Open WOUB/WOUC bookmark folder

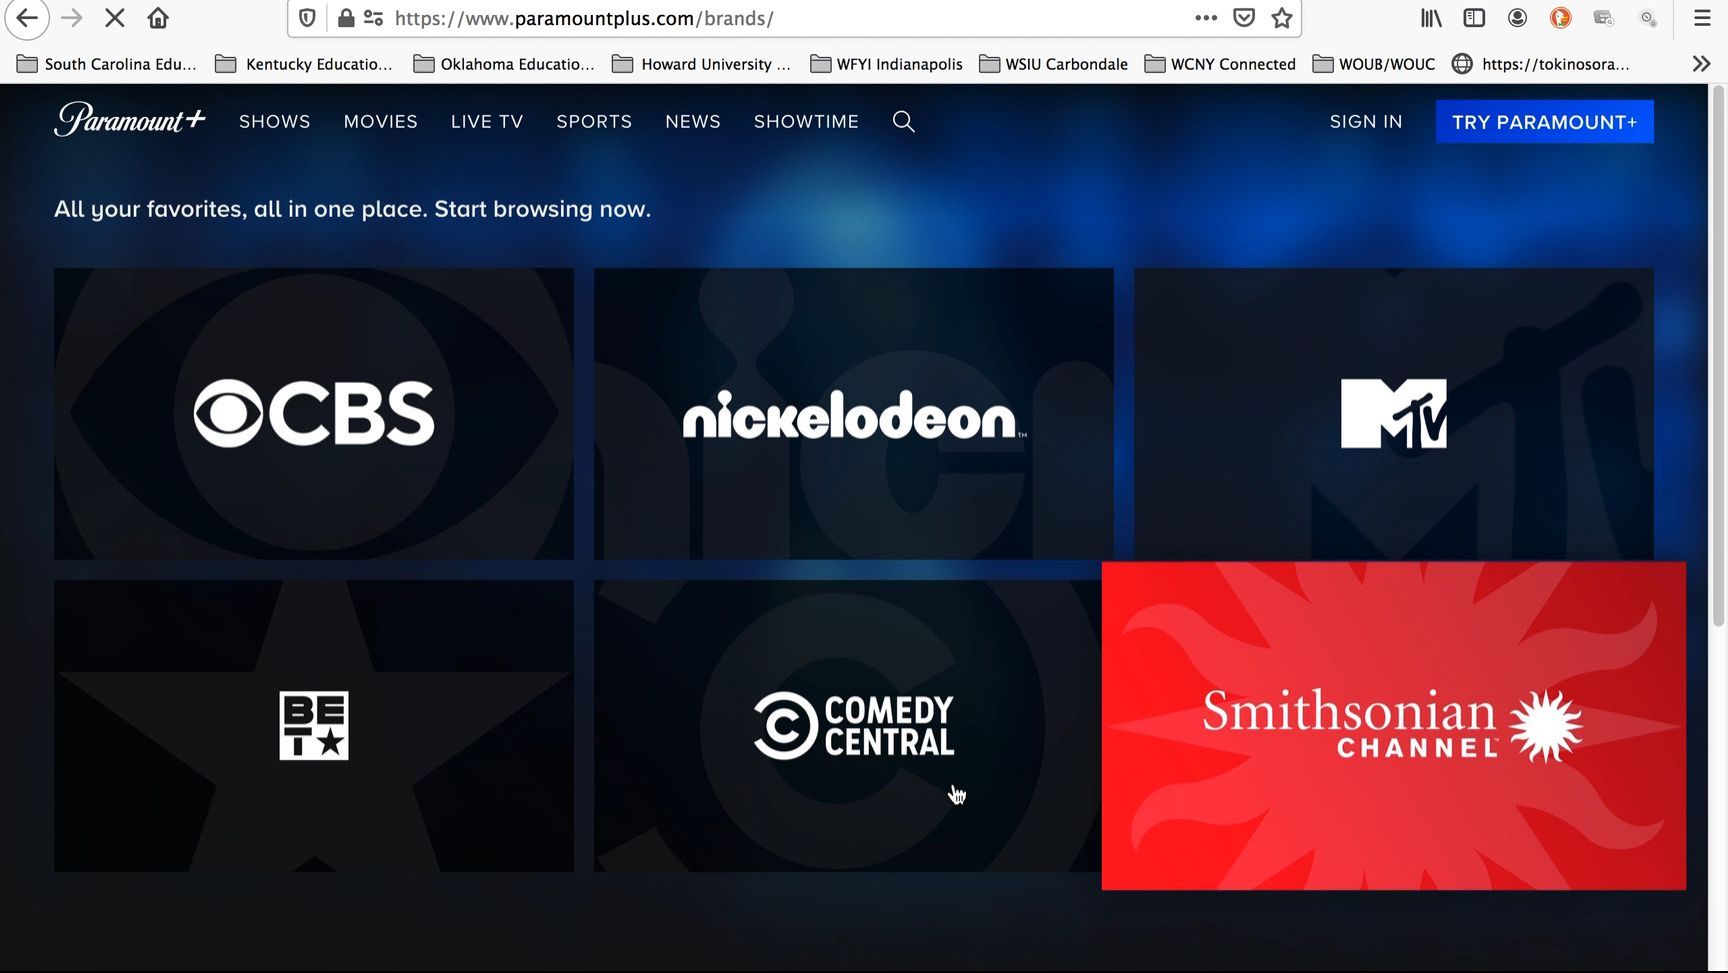tap(1374, 64)
